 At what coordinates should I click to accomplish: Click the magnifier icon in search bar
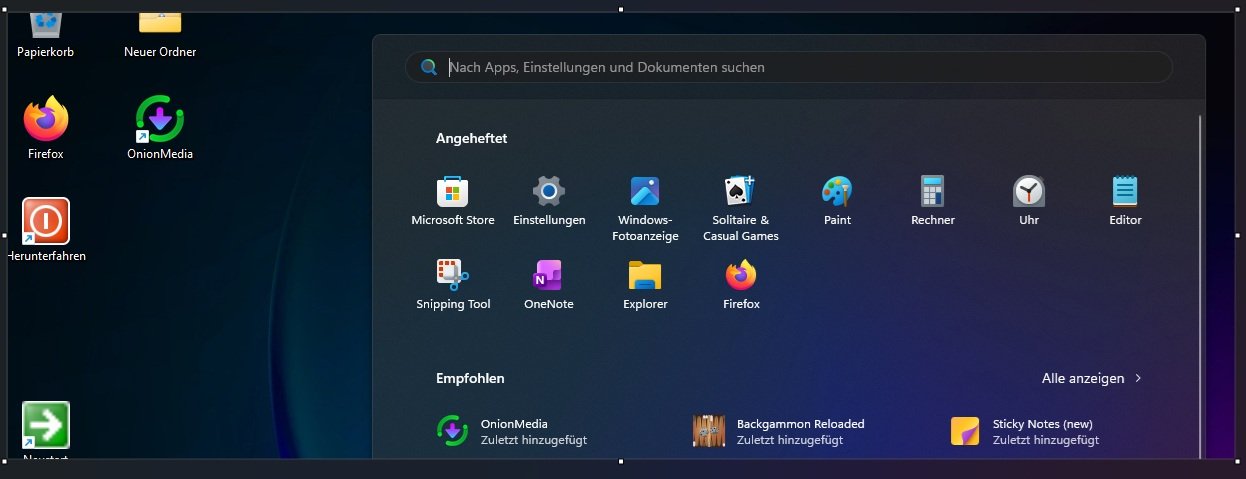(429, 67)
